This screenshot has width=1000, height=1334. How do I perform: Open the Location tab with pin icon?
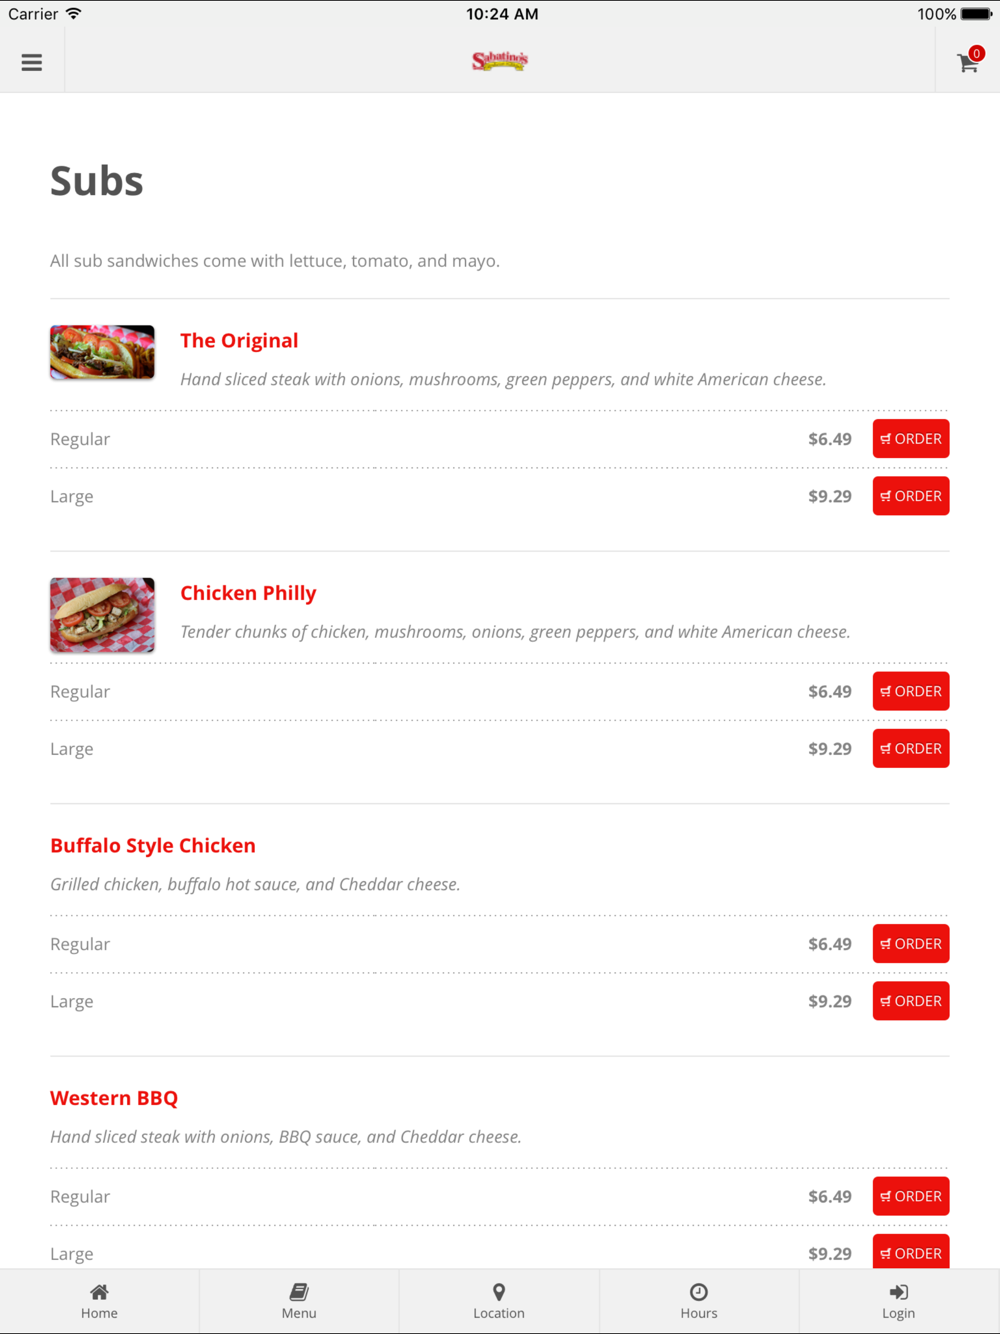tap(499, 1301)
